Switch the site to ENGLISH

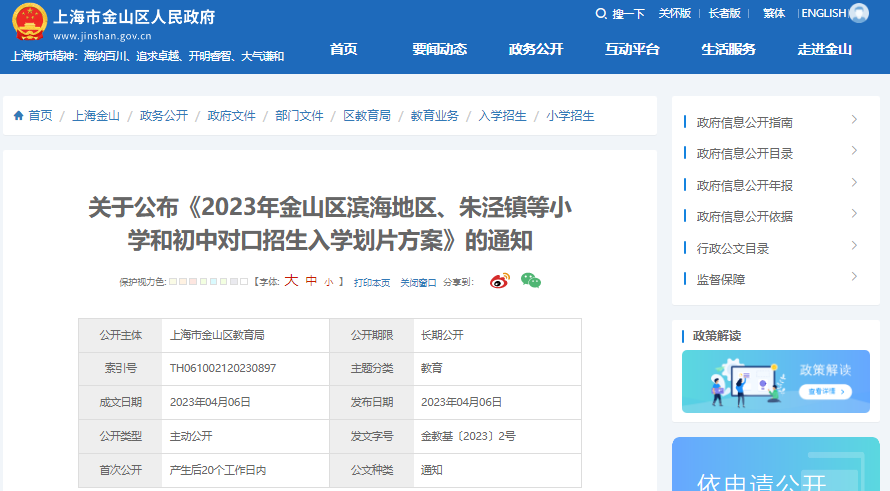click(823, 13)
